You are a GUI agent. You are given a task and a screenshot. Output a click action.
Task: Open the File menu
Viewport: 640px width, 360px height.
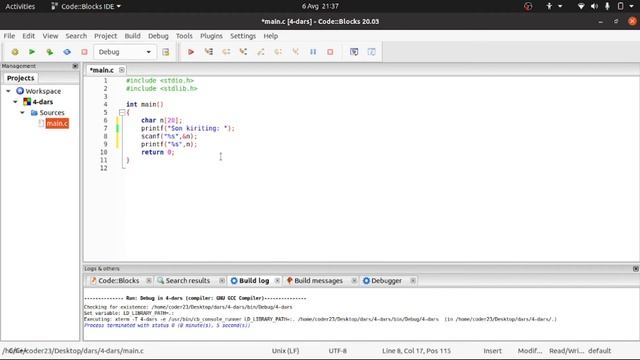(x=9, y=36)
